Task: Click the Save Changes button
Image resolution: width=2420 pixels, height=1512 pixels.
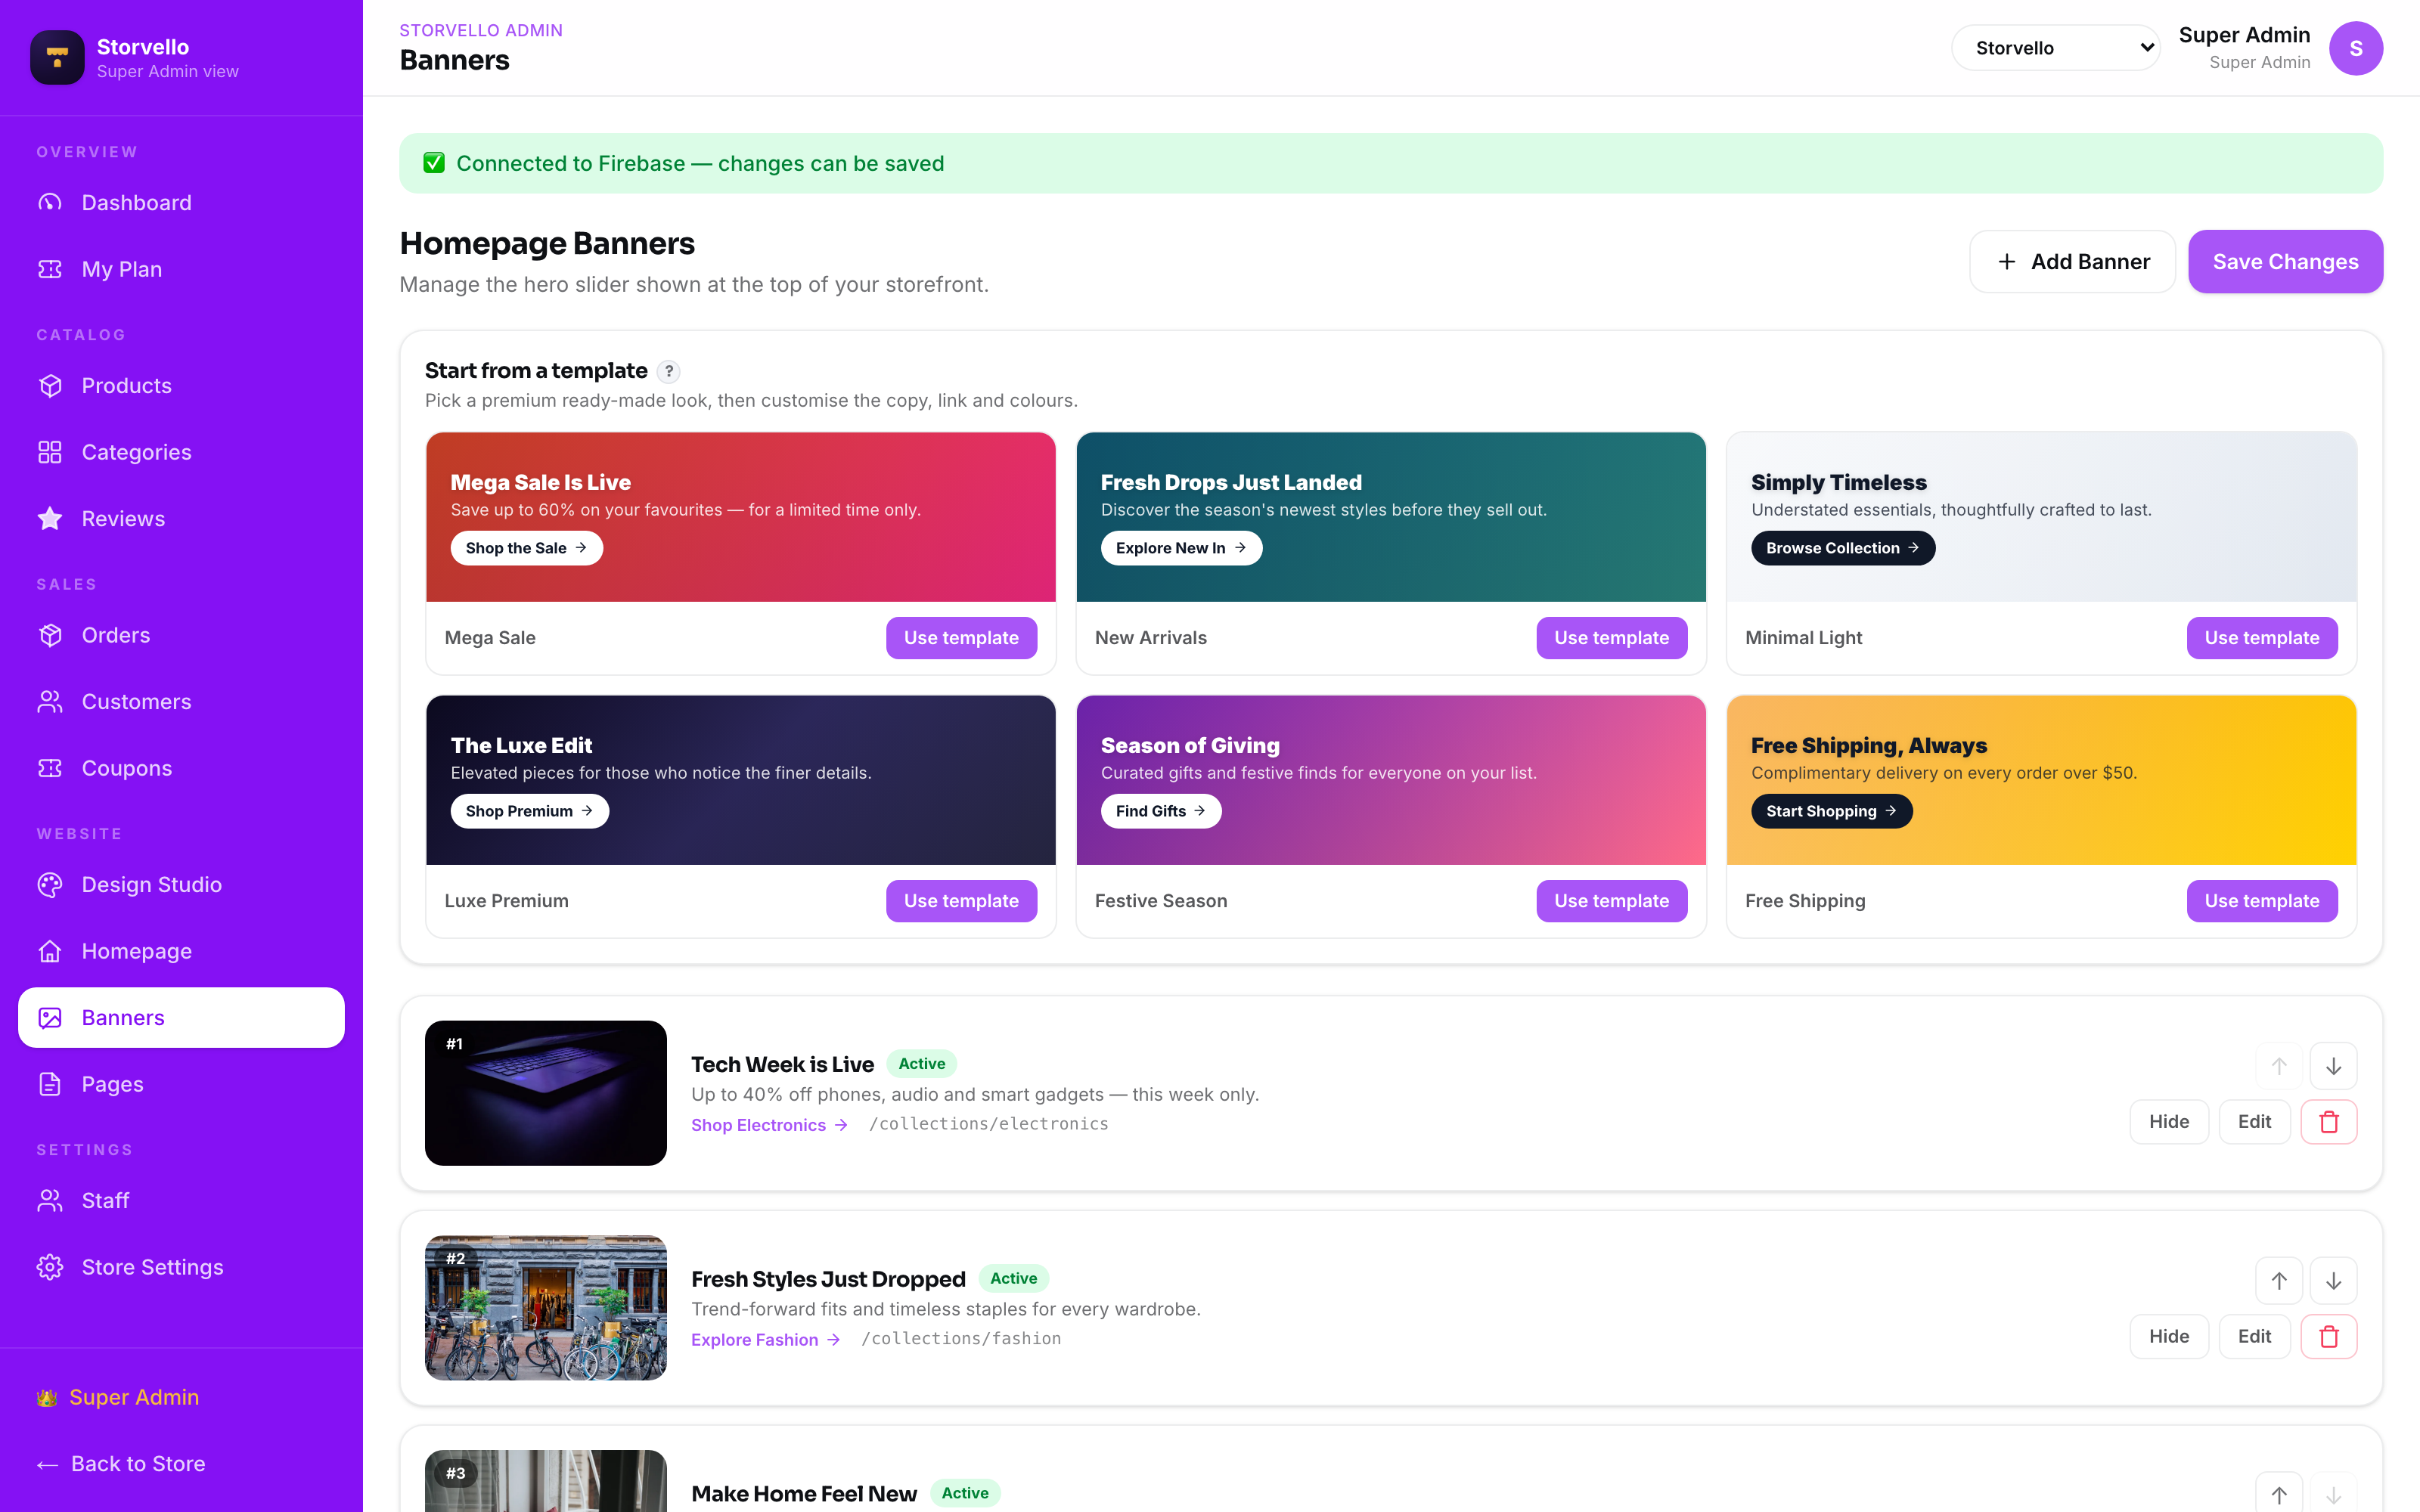Action: coord(2285,262)
